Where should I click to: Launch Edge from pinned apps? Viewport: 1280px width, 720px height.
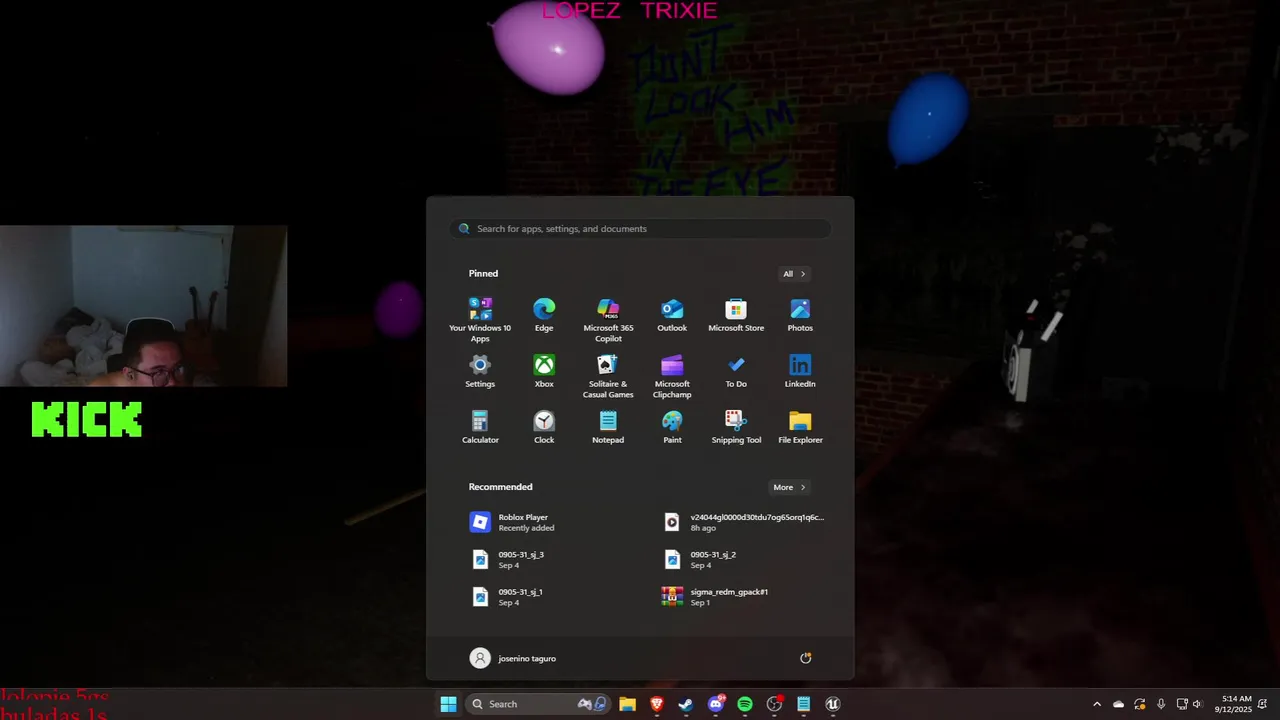[544, 315]
